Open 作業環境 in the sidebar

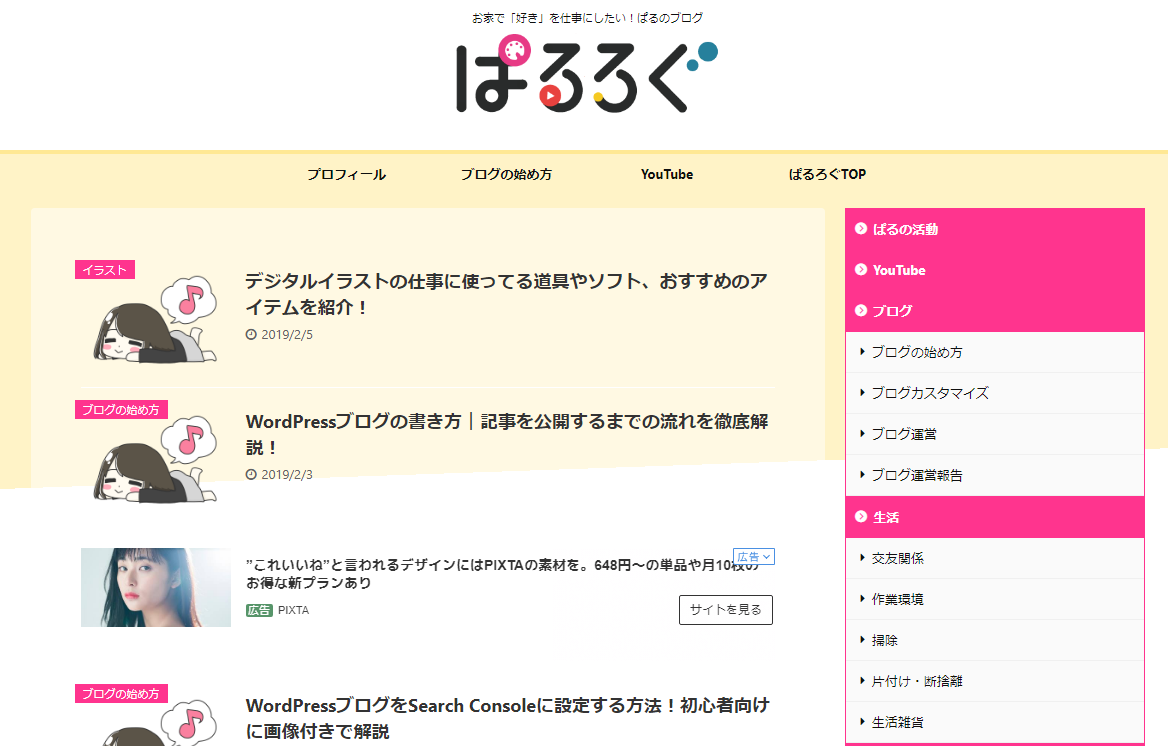(x=994, y=599)
